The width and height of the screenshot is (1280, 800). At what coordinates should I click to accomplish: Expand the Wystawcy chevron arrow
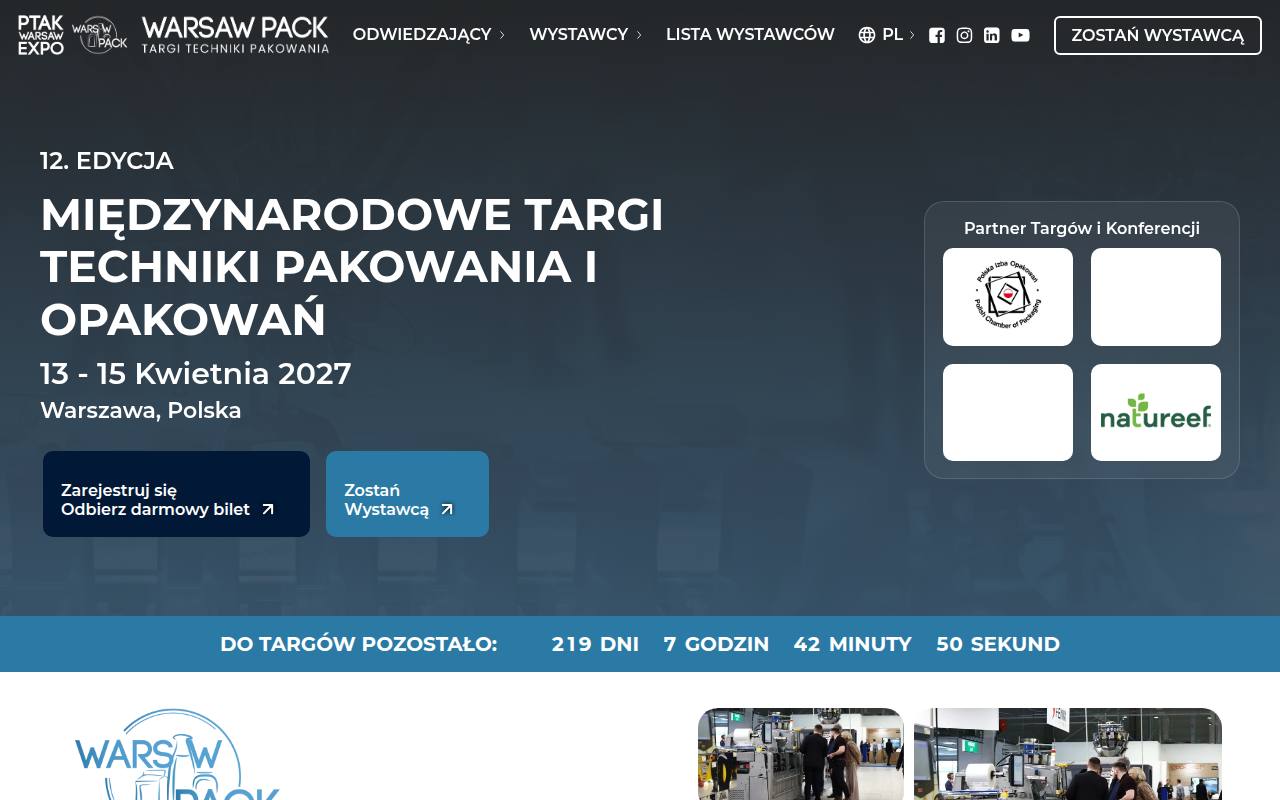point(639,35)
